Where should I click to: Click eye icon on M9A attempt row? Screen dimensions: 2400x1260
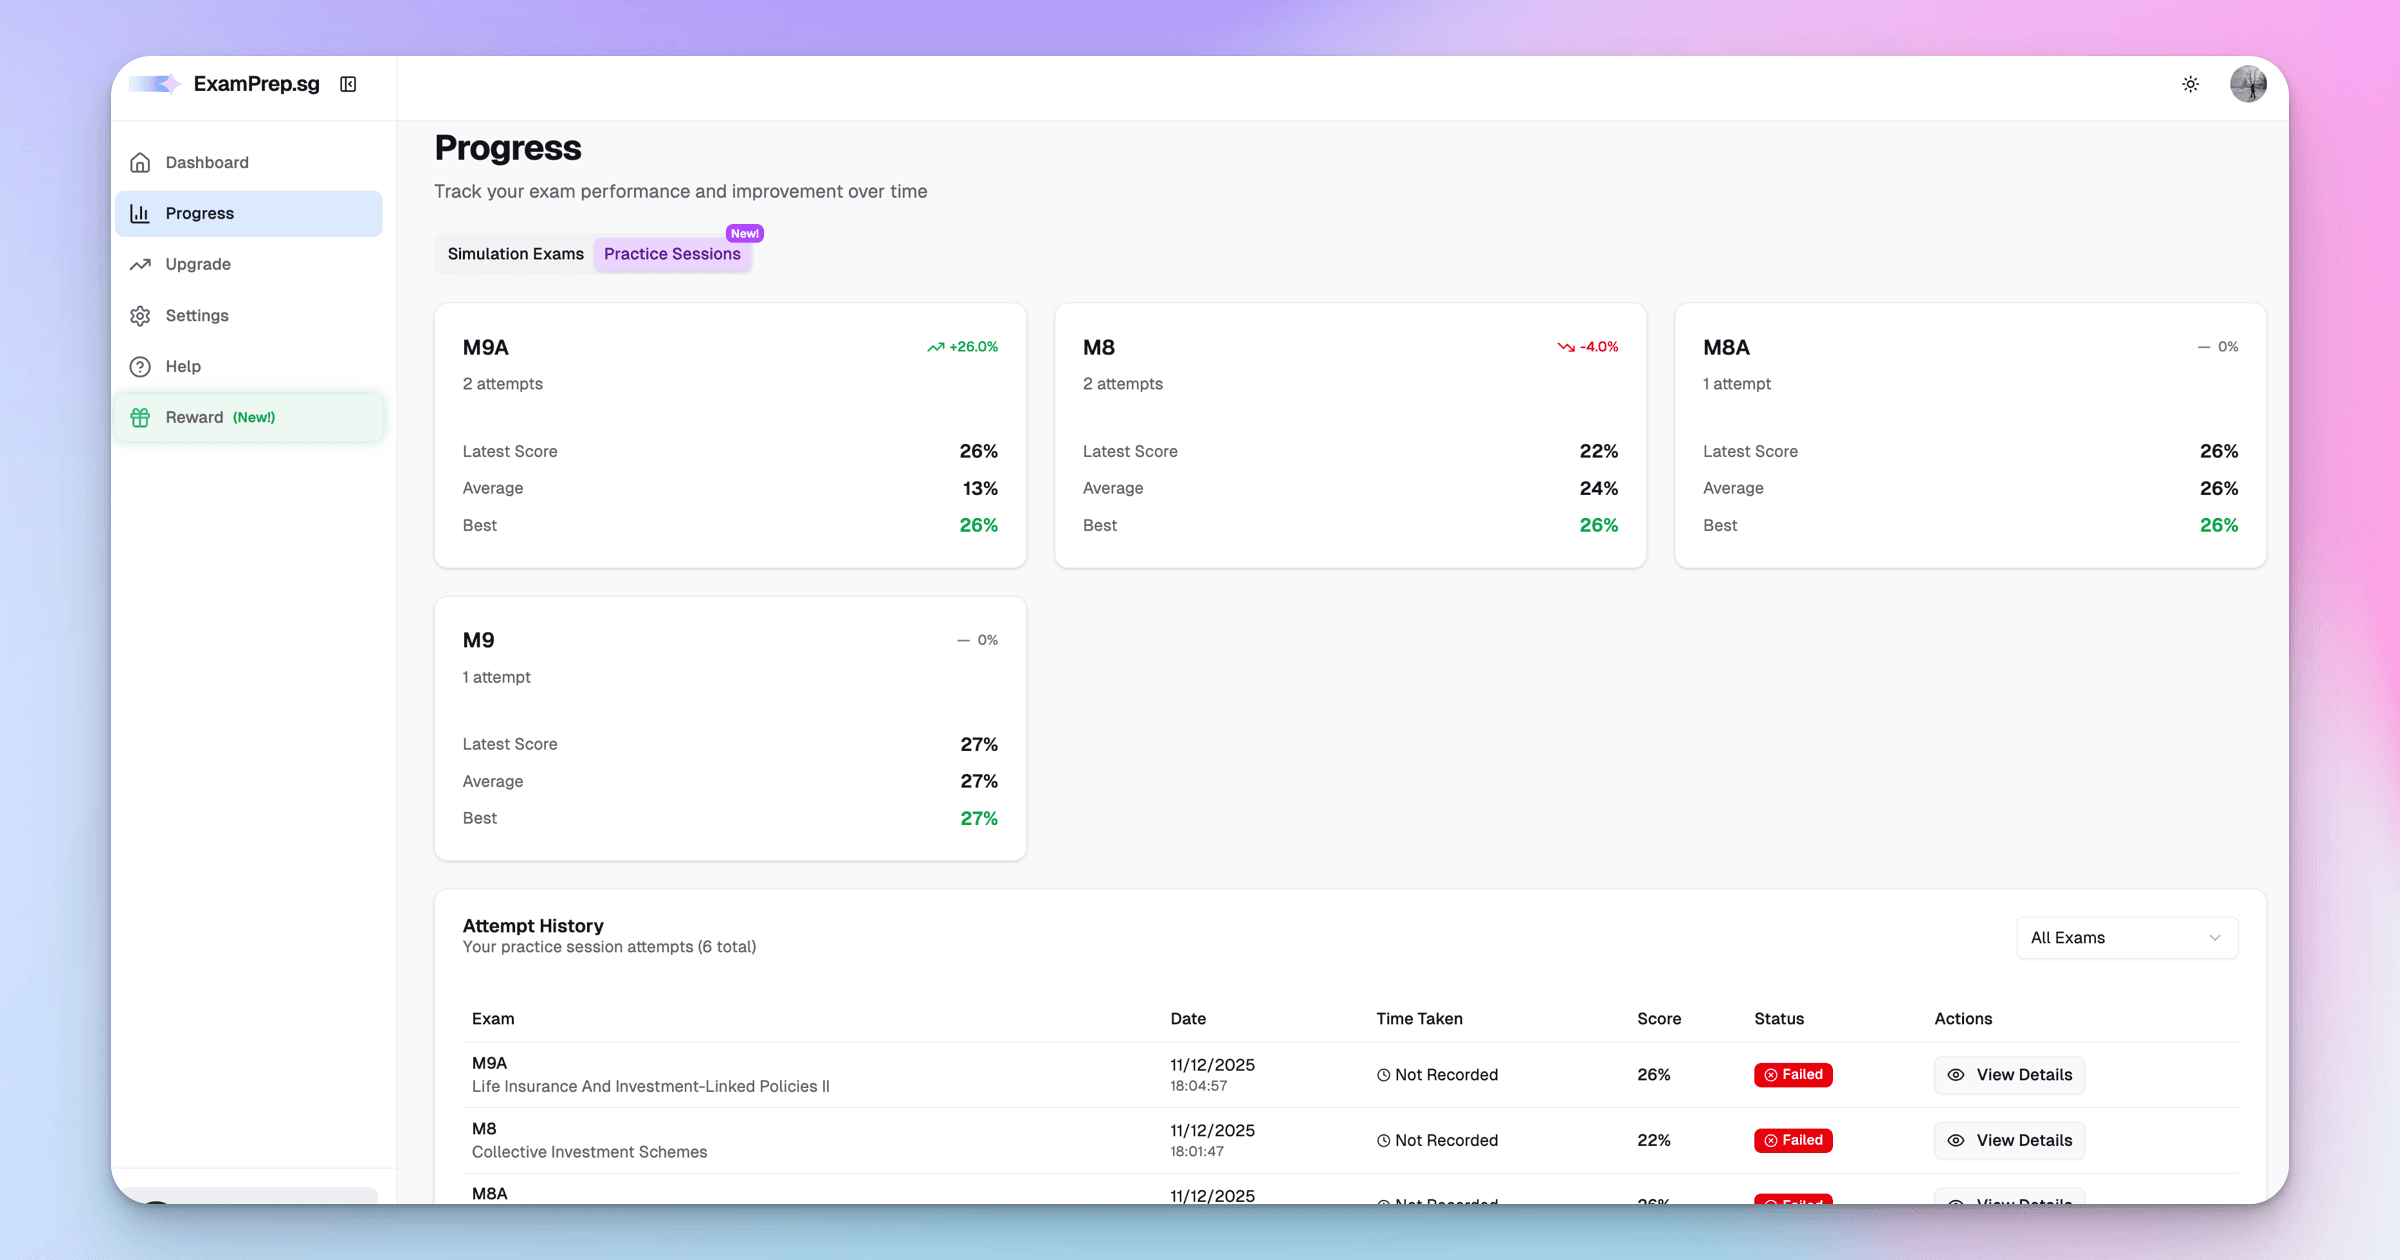tap(1956, 1075)
